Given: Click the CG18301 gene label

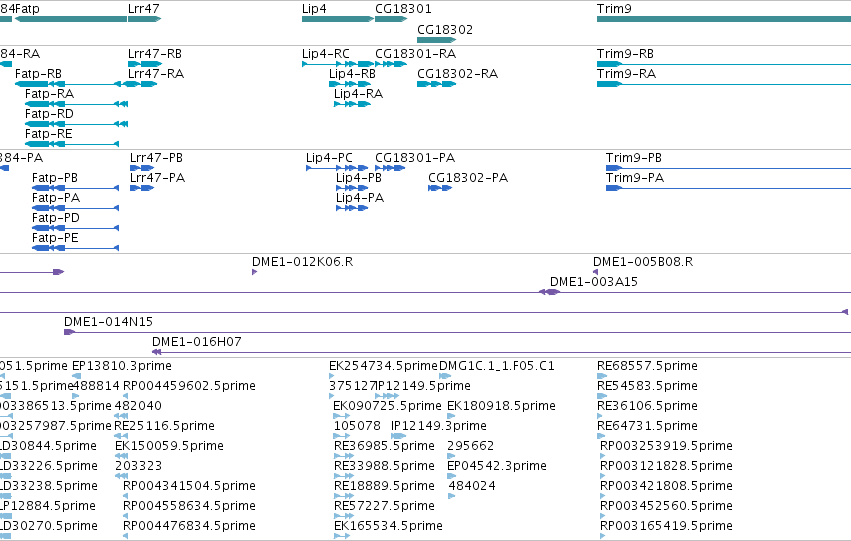Looking at the screenshot, I should (403, 9).
